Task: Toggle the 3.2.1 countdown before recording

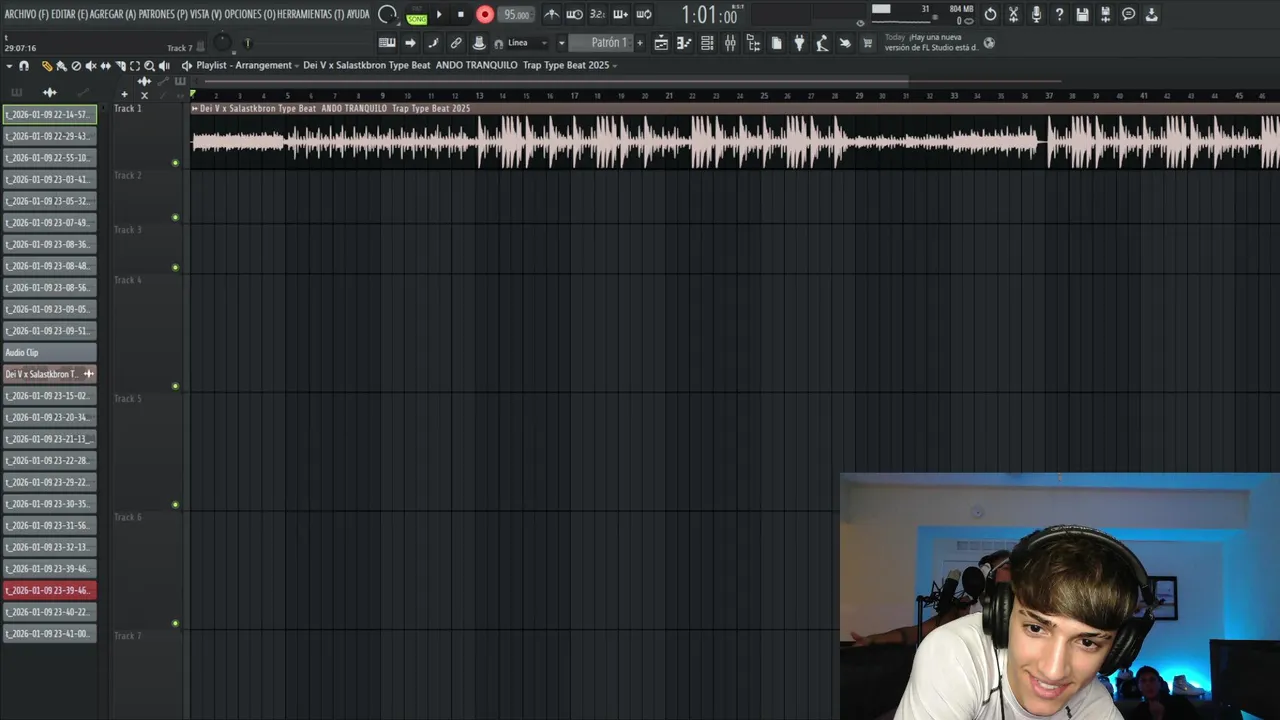Action: point(597,14)
